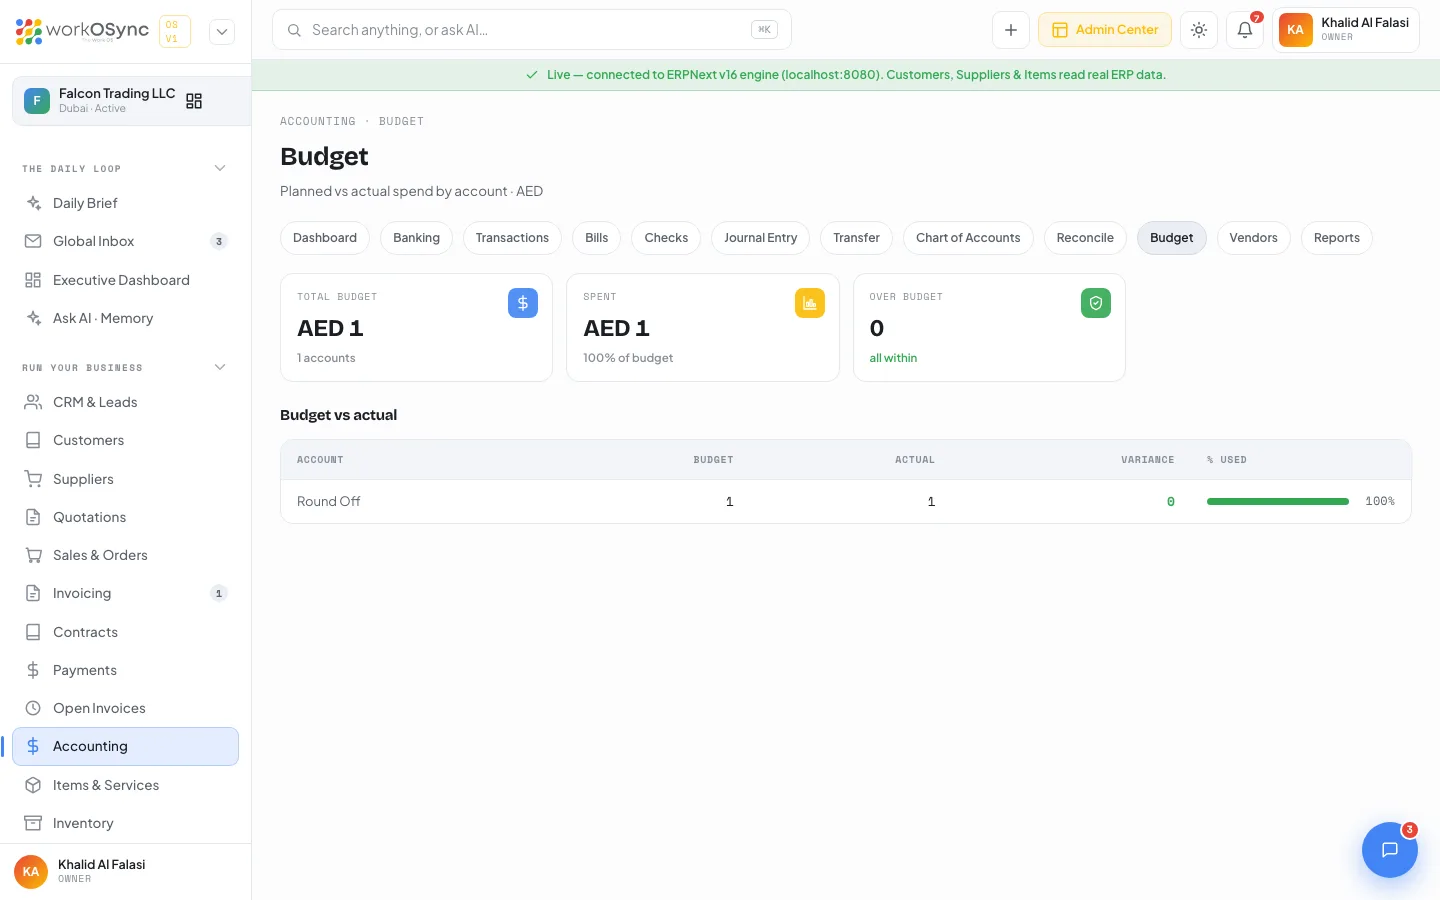Open the workspace switcher grid icon
The width and height of the screenshot is (1440, 900).
point(194,101)
